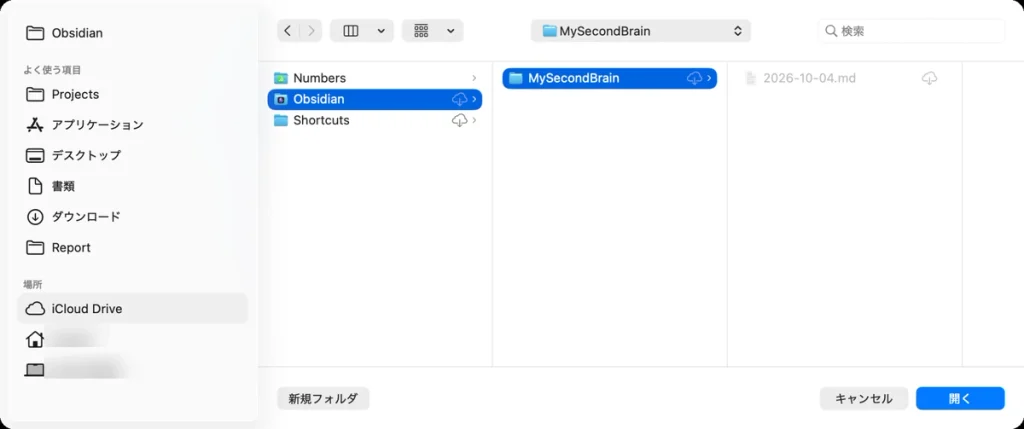Click the 2026-10-04.md document icon
This screenshot has width=1024, height=429.
751,78
